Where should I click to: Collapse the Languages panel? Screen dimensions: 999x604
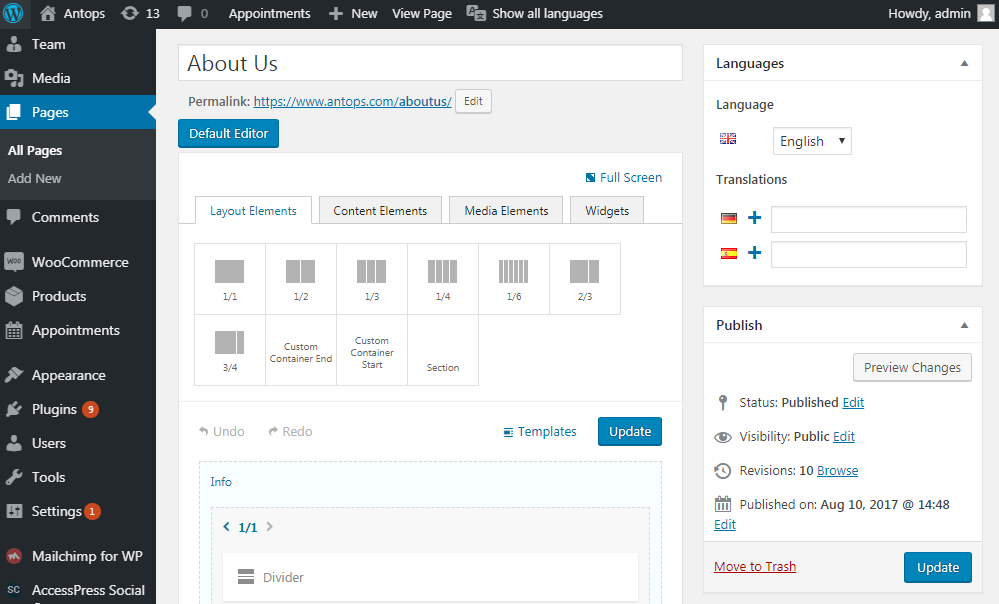964,63
